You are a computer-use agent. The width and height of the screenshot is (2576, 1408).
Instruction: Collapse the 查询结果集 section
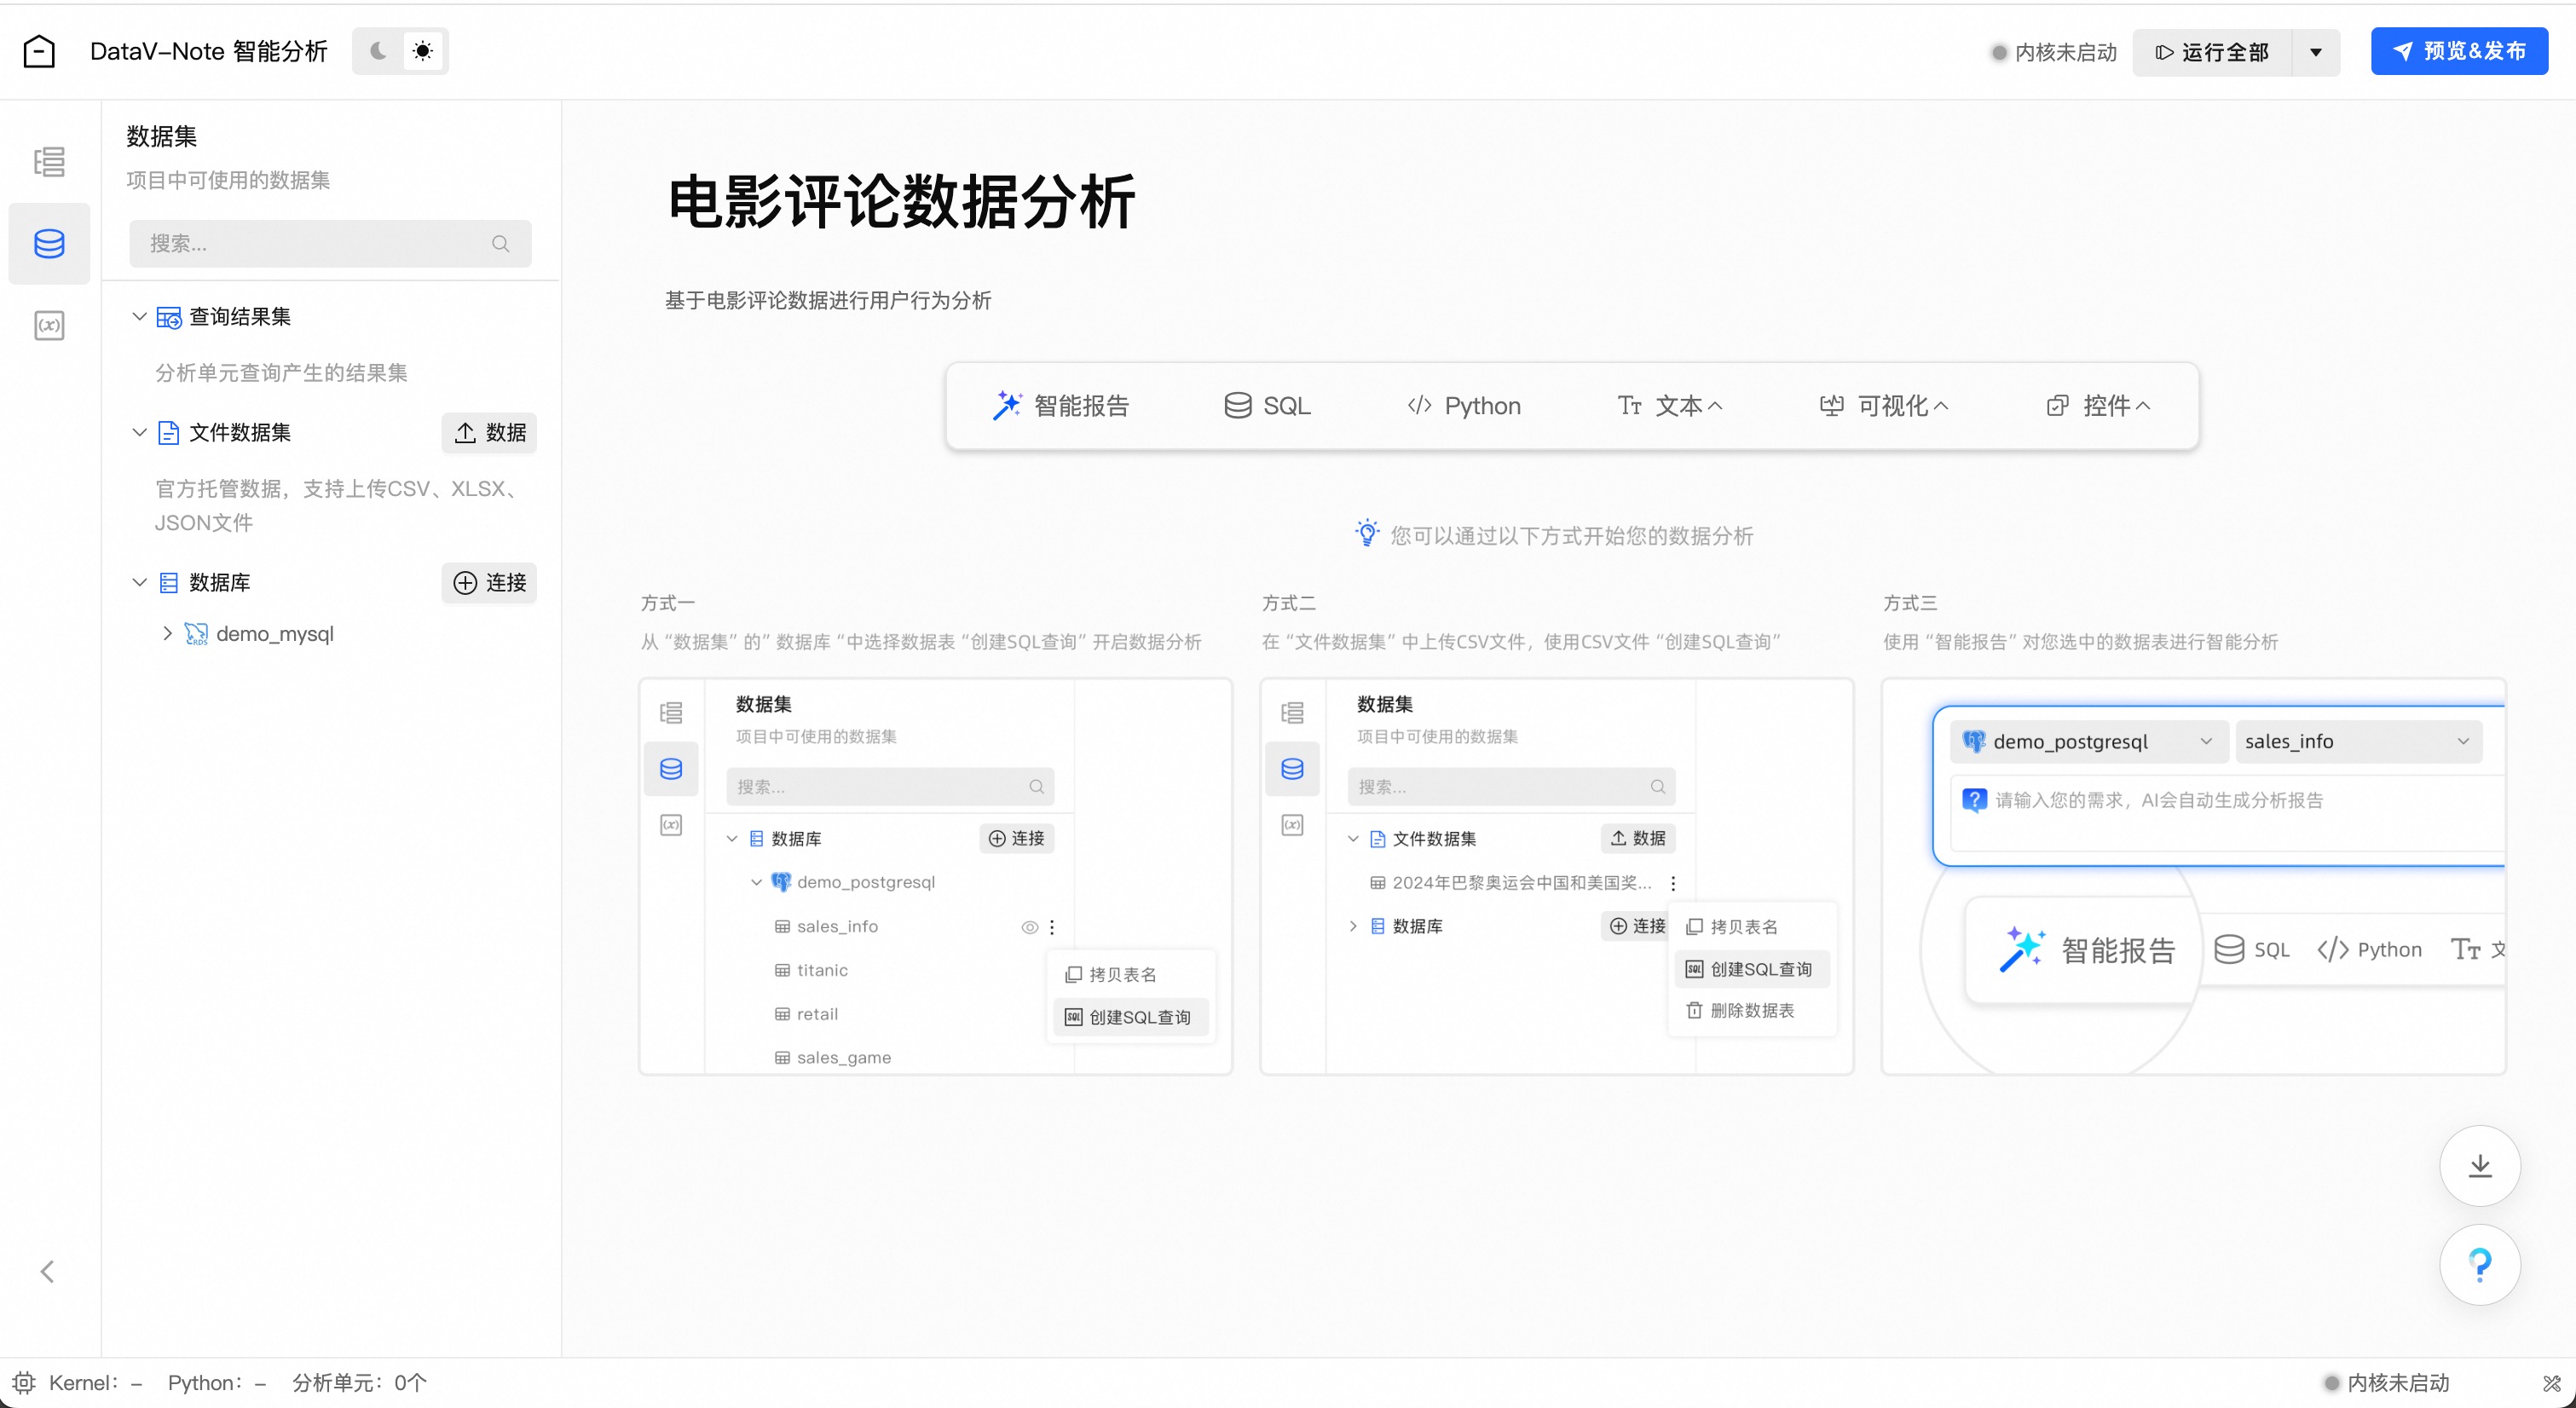(x=139, y=316)
